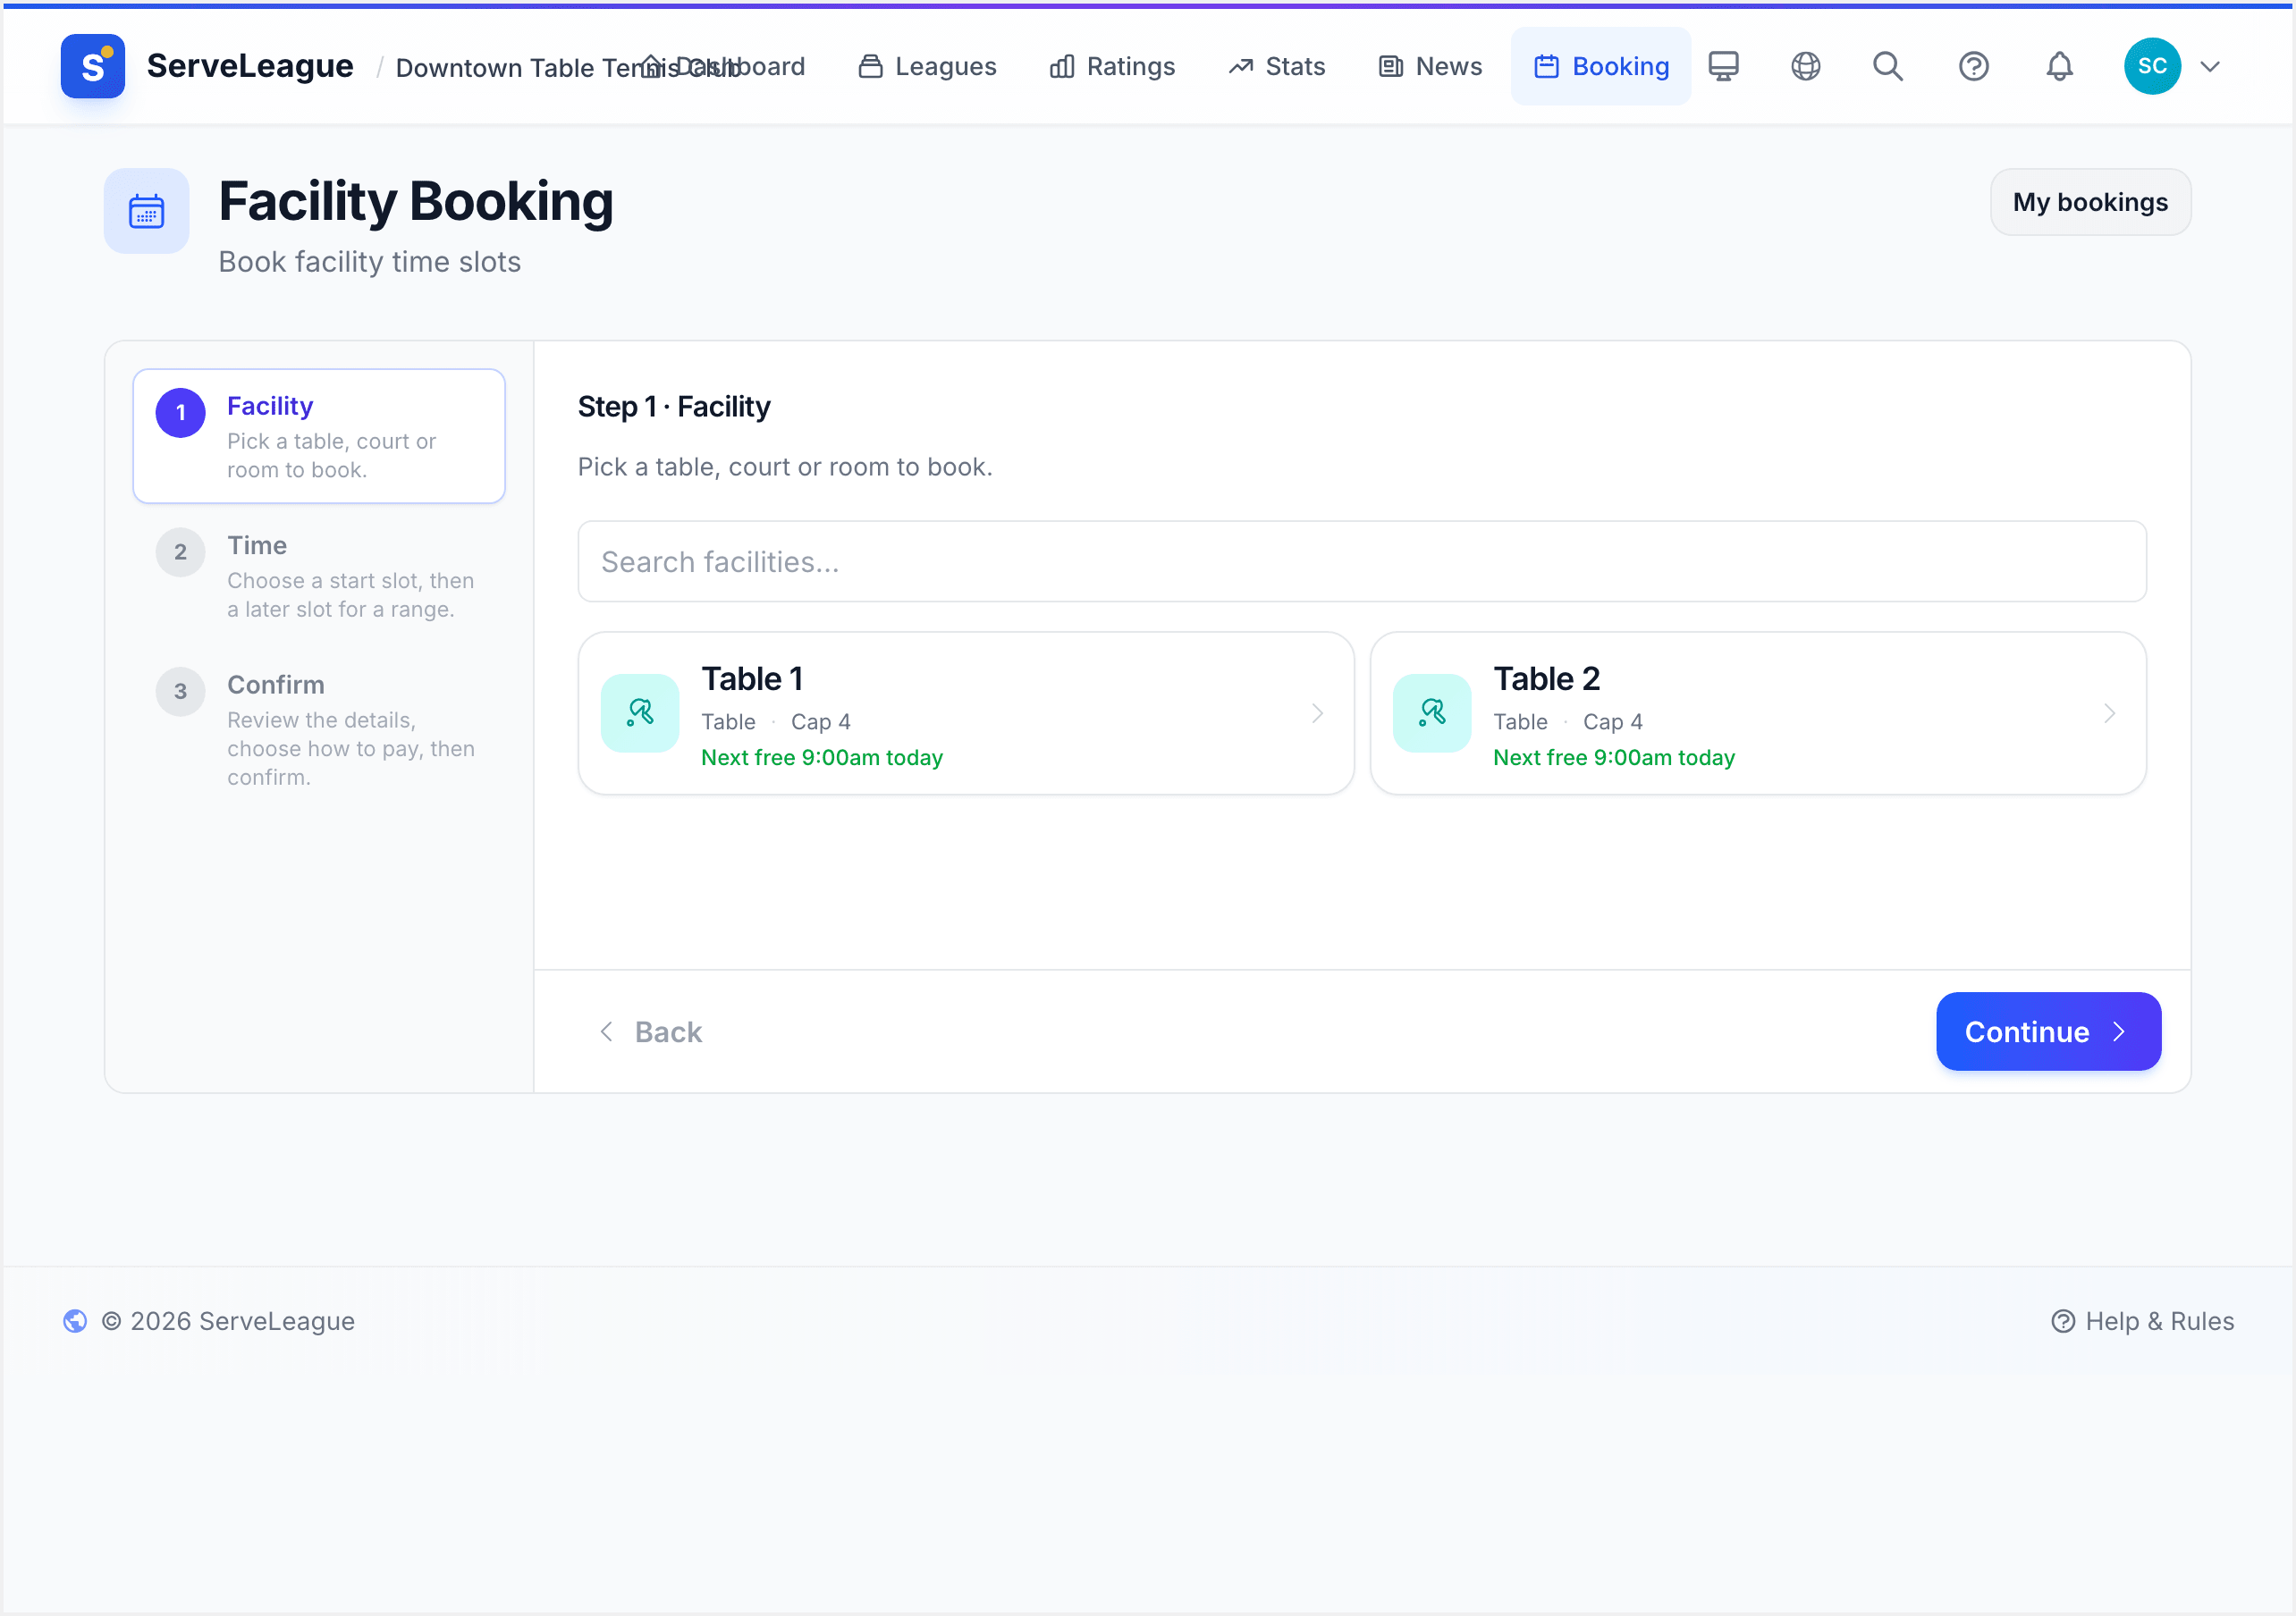2296x1616 pixels.
Task: Select step 3 Confirm in sidebar
Action: click(x=319, y=730)
